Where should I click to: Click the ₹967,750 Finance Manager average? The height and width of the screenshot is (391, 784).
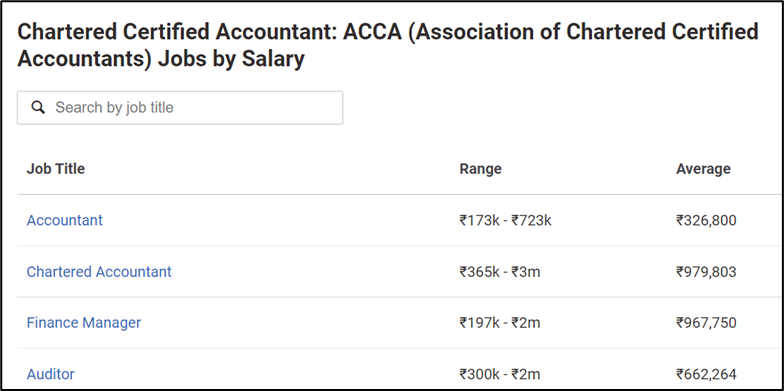click(x=706, y=322)
